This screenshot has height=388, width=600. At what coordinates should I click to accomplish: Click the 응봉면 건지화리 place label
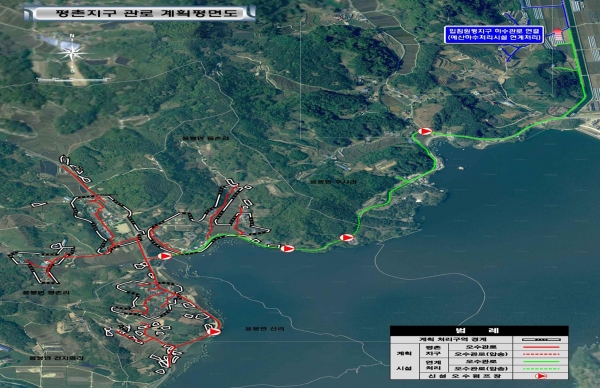57,358
